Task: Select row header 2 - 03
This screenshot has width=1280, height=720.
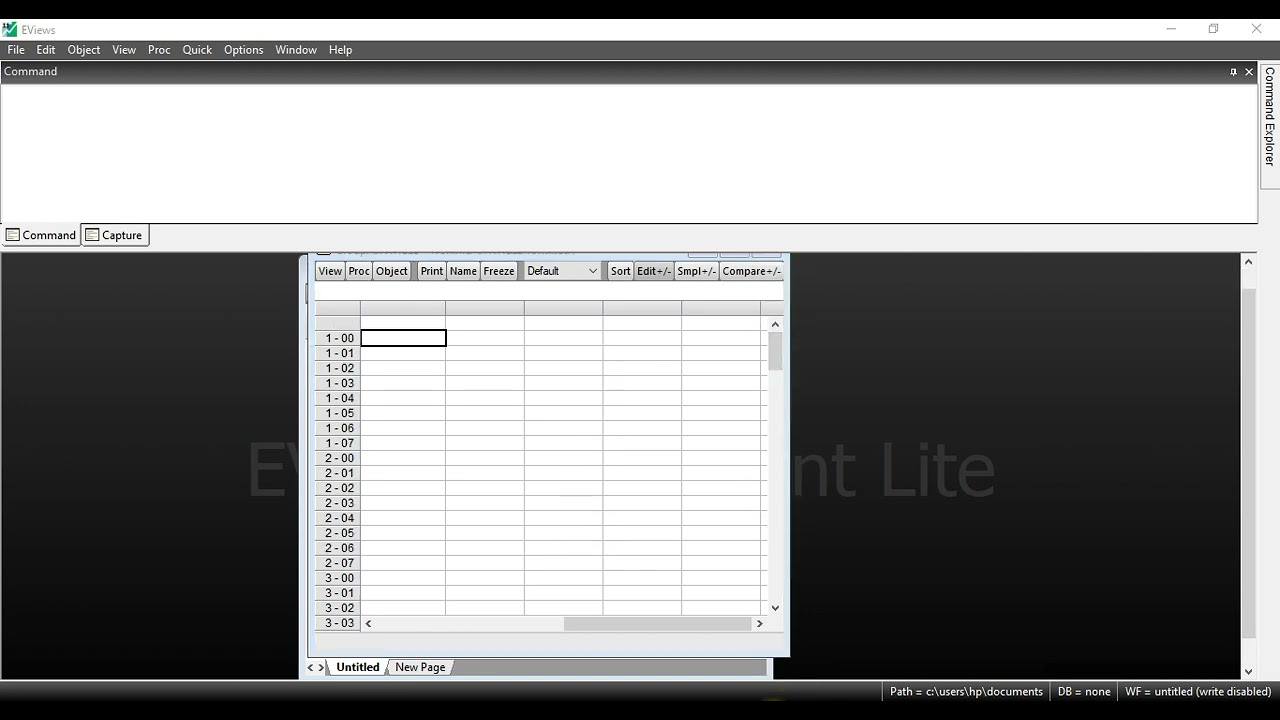Action: (338, 503)
